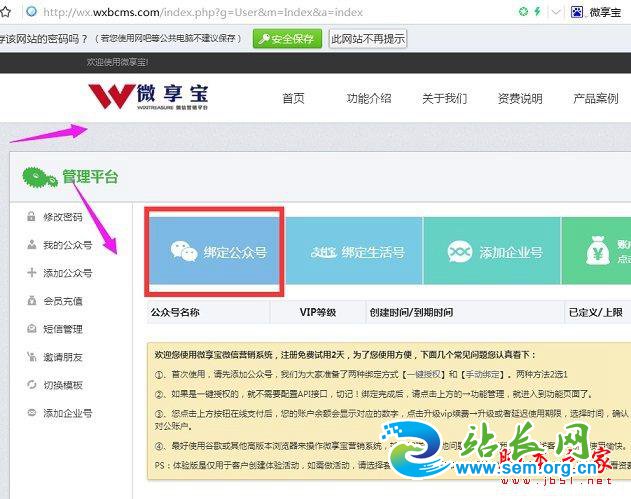631x499 pixels.
Task: Click the 创建时间/到期时间 column header
Action: pos(411,312)
